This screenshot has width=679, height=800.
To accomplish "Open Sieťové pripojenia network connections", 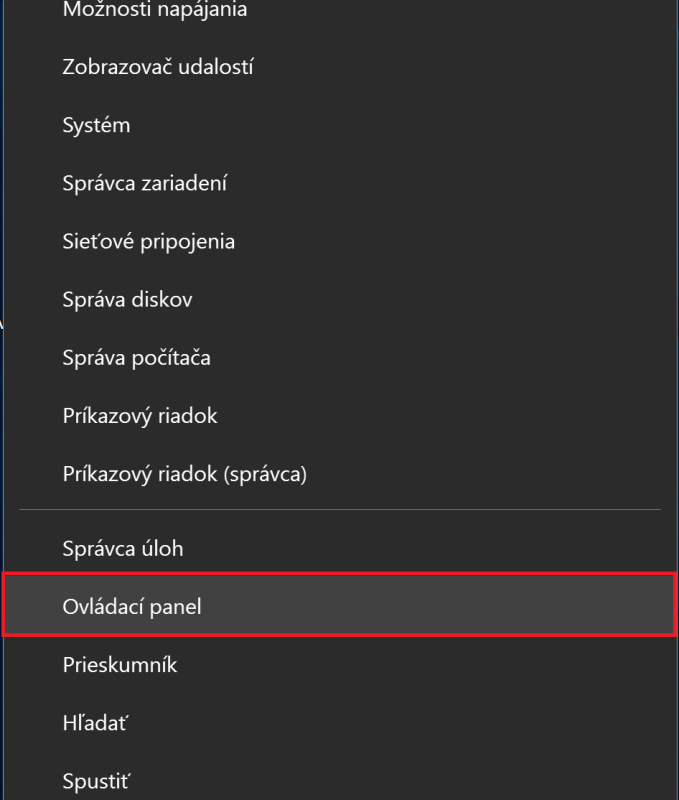I will (148, 242).
